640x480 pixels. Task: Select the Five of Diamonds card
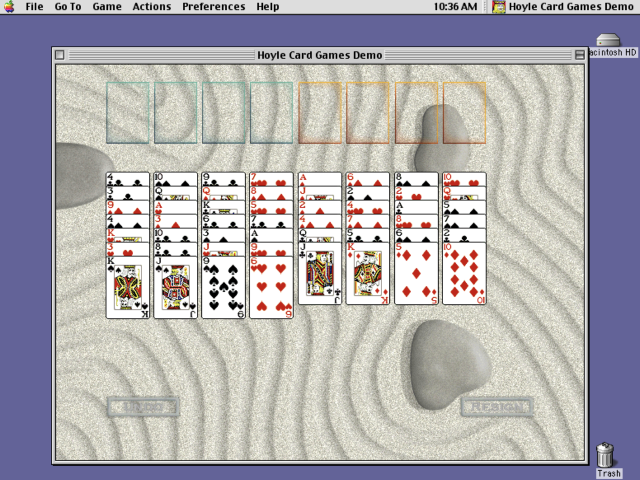416,273
